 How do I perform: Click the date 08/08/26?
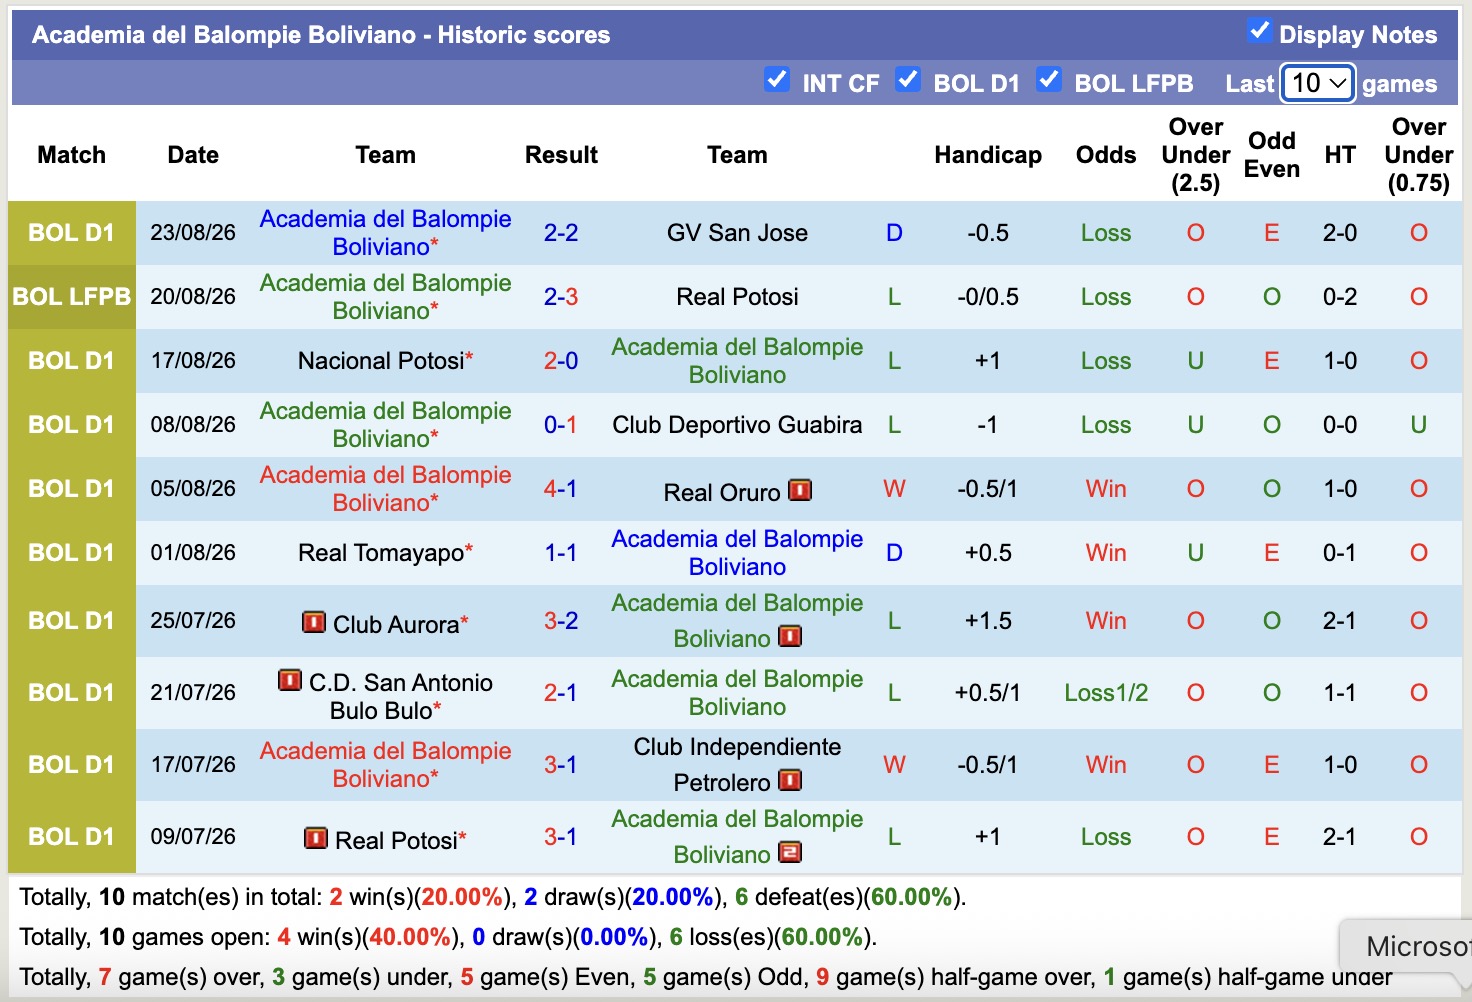coord(193,425)
